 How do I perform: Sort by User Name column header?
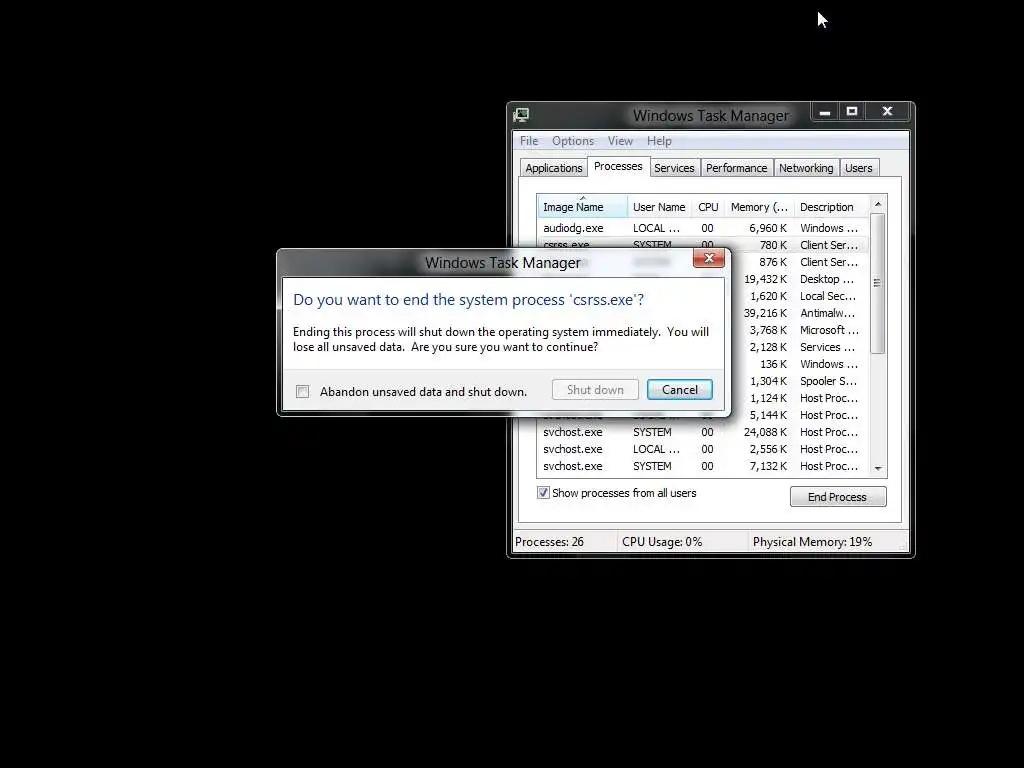(x=659, y=207)
